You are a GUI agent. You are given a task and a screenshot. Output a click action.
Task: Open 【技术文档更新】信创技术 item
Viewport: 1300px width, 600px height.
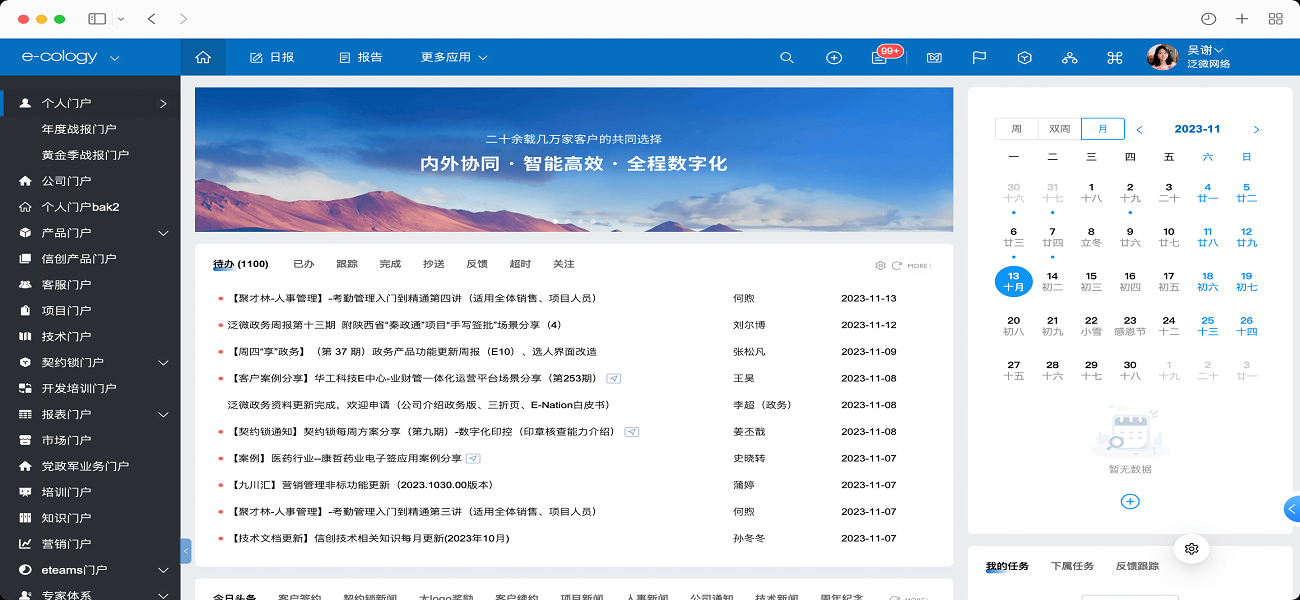[x=369, y=538]
